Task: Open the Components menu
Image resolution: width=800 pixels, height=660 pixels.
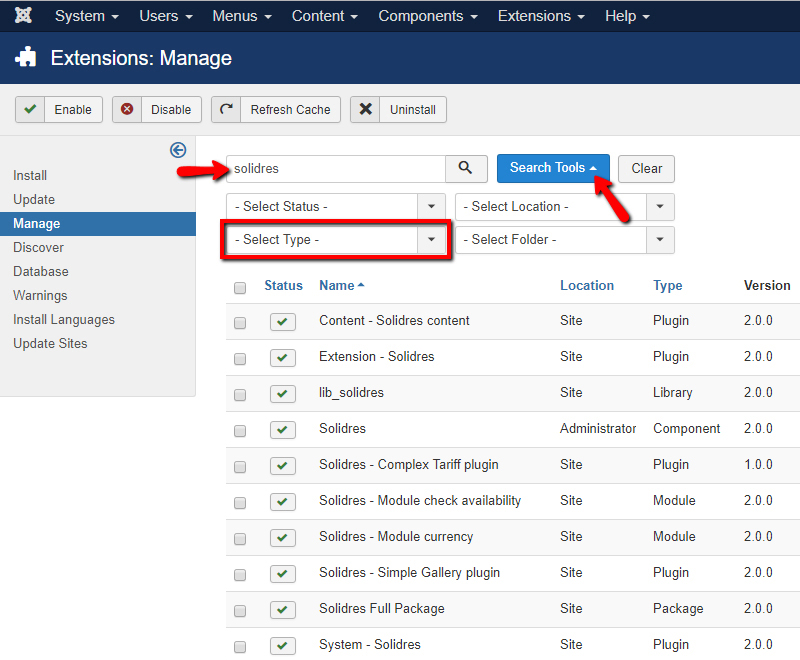Action: click(427, 16)
